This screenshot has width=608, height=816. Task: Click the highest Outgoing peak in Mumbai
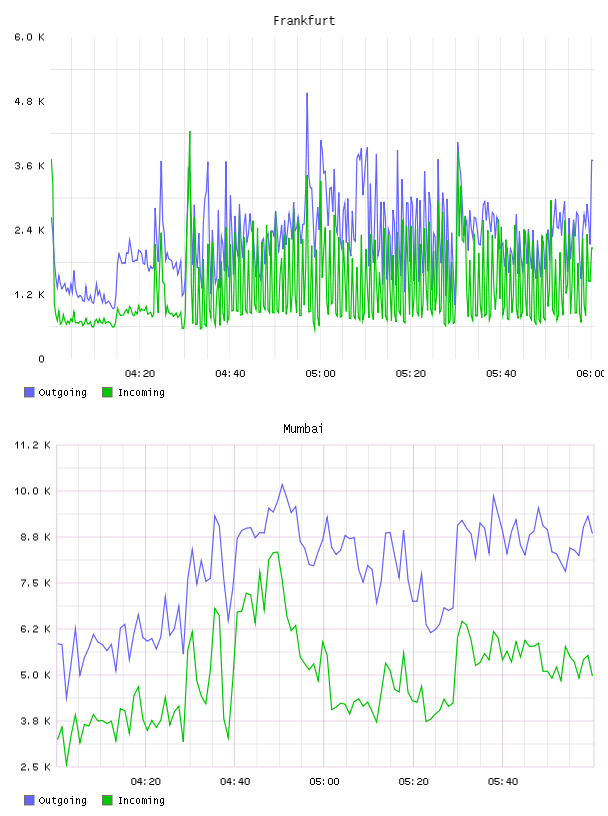[282, 484]
